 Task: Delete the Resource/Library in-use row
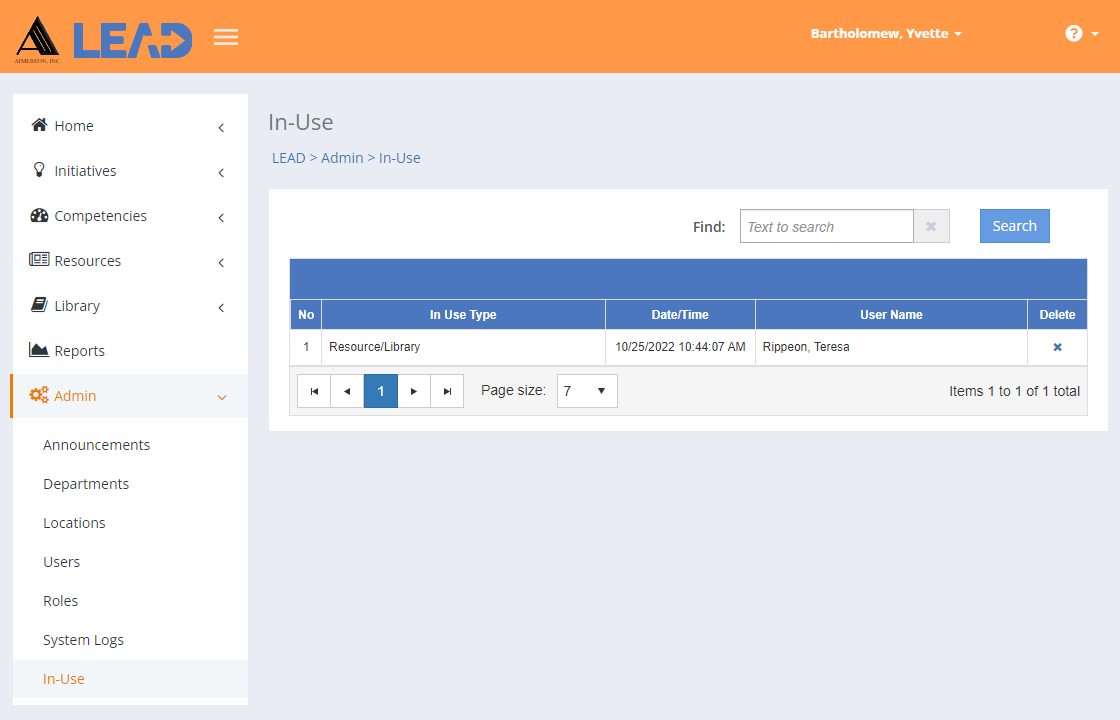pos(1057,347)
